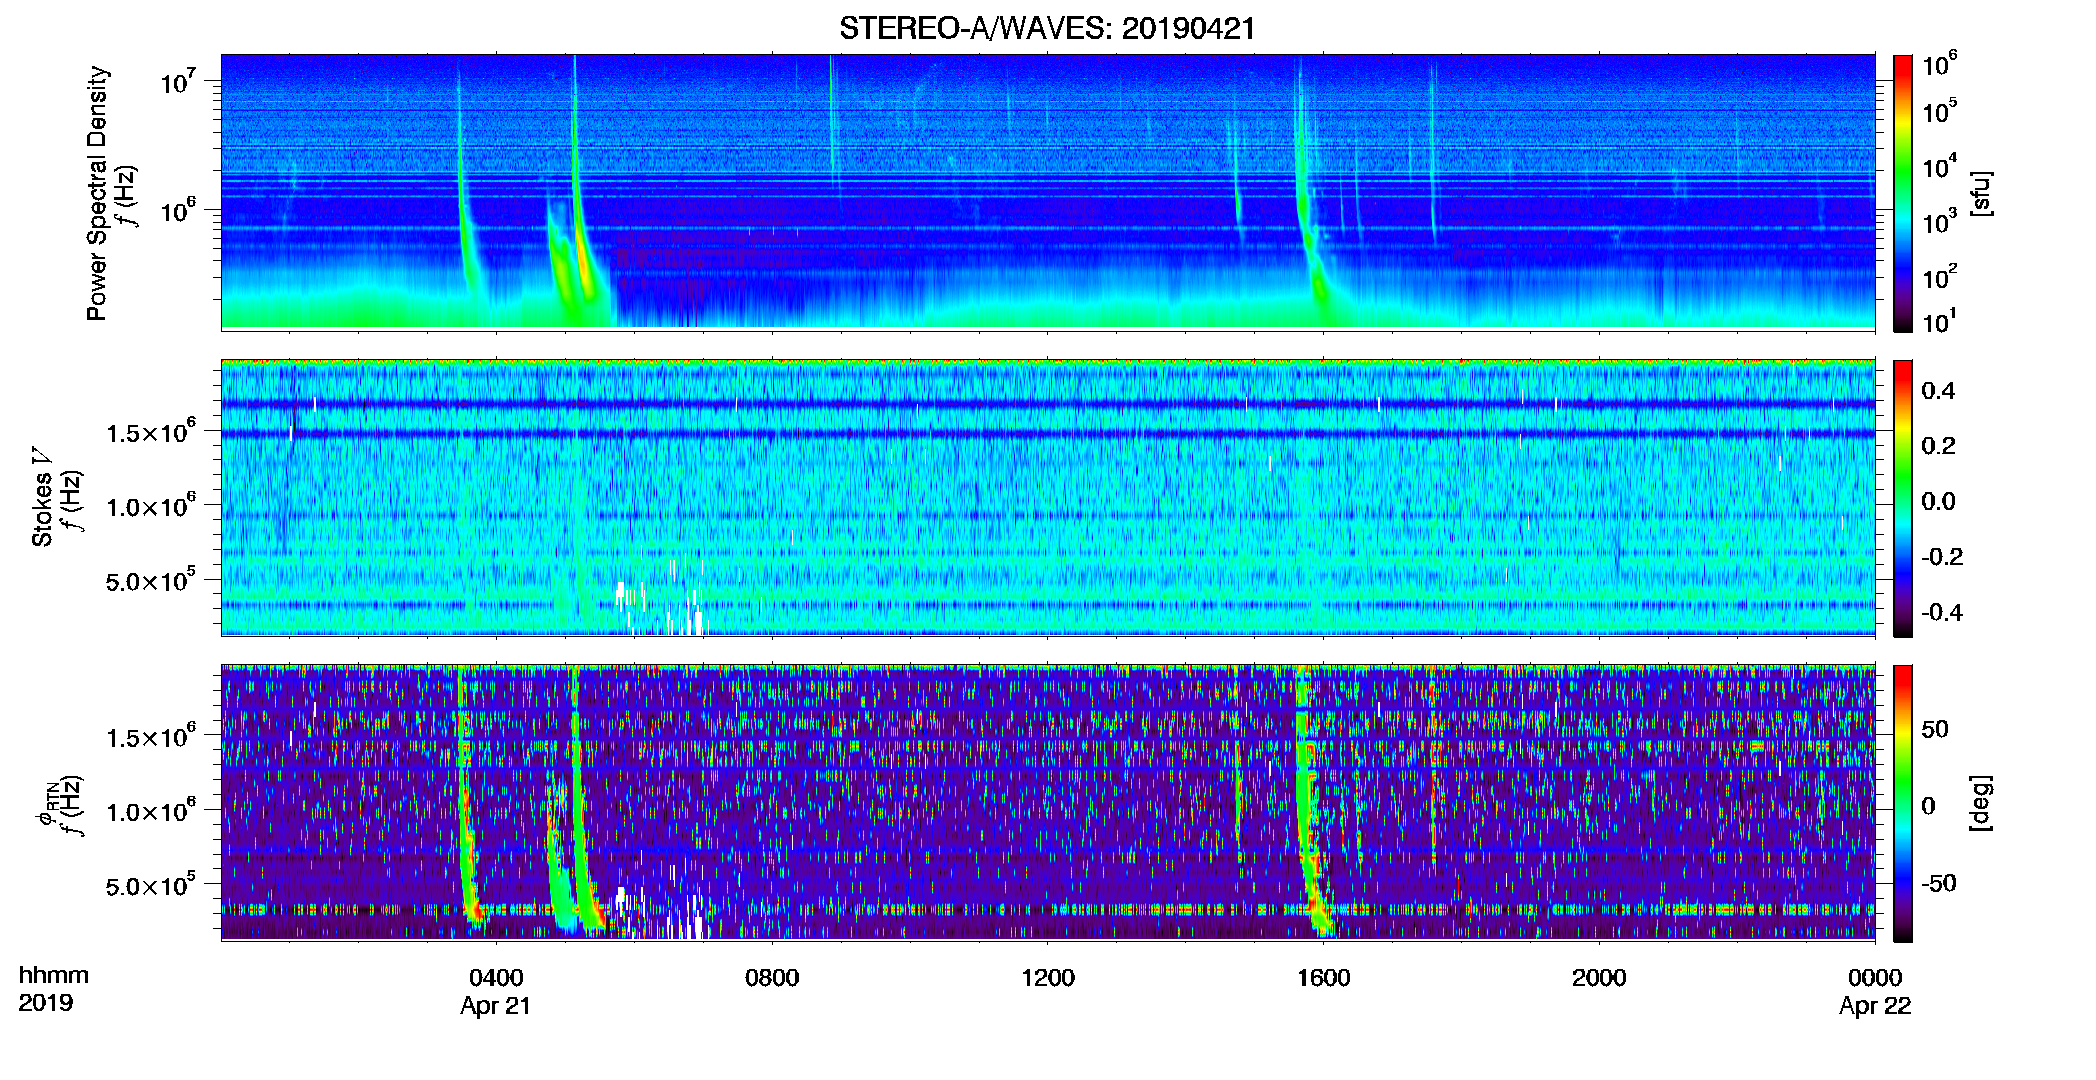This screenshot has height=1080, width=2096.
Task: Select the 2000 time tick label
Action: coord(1599,978)
